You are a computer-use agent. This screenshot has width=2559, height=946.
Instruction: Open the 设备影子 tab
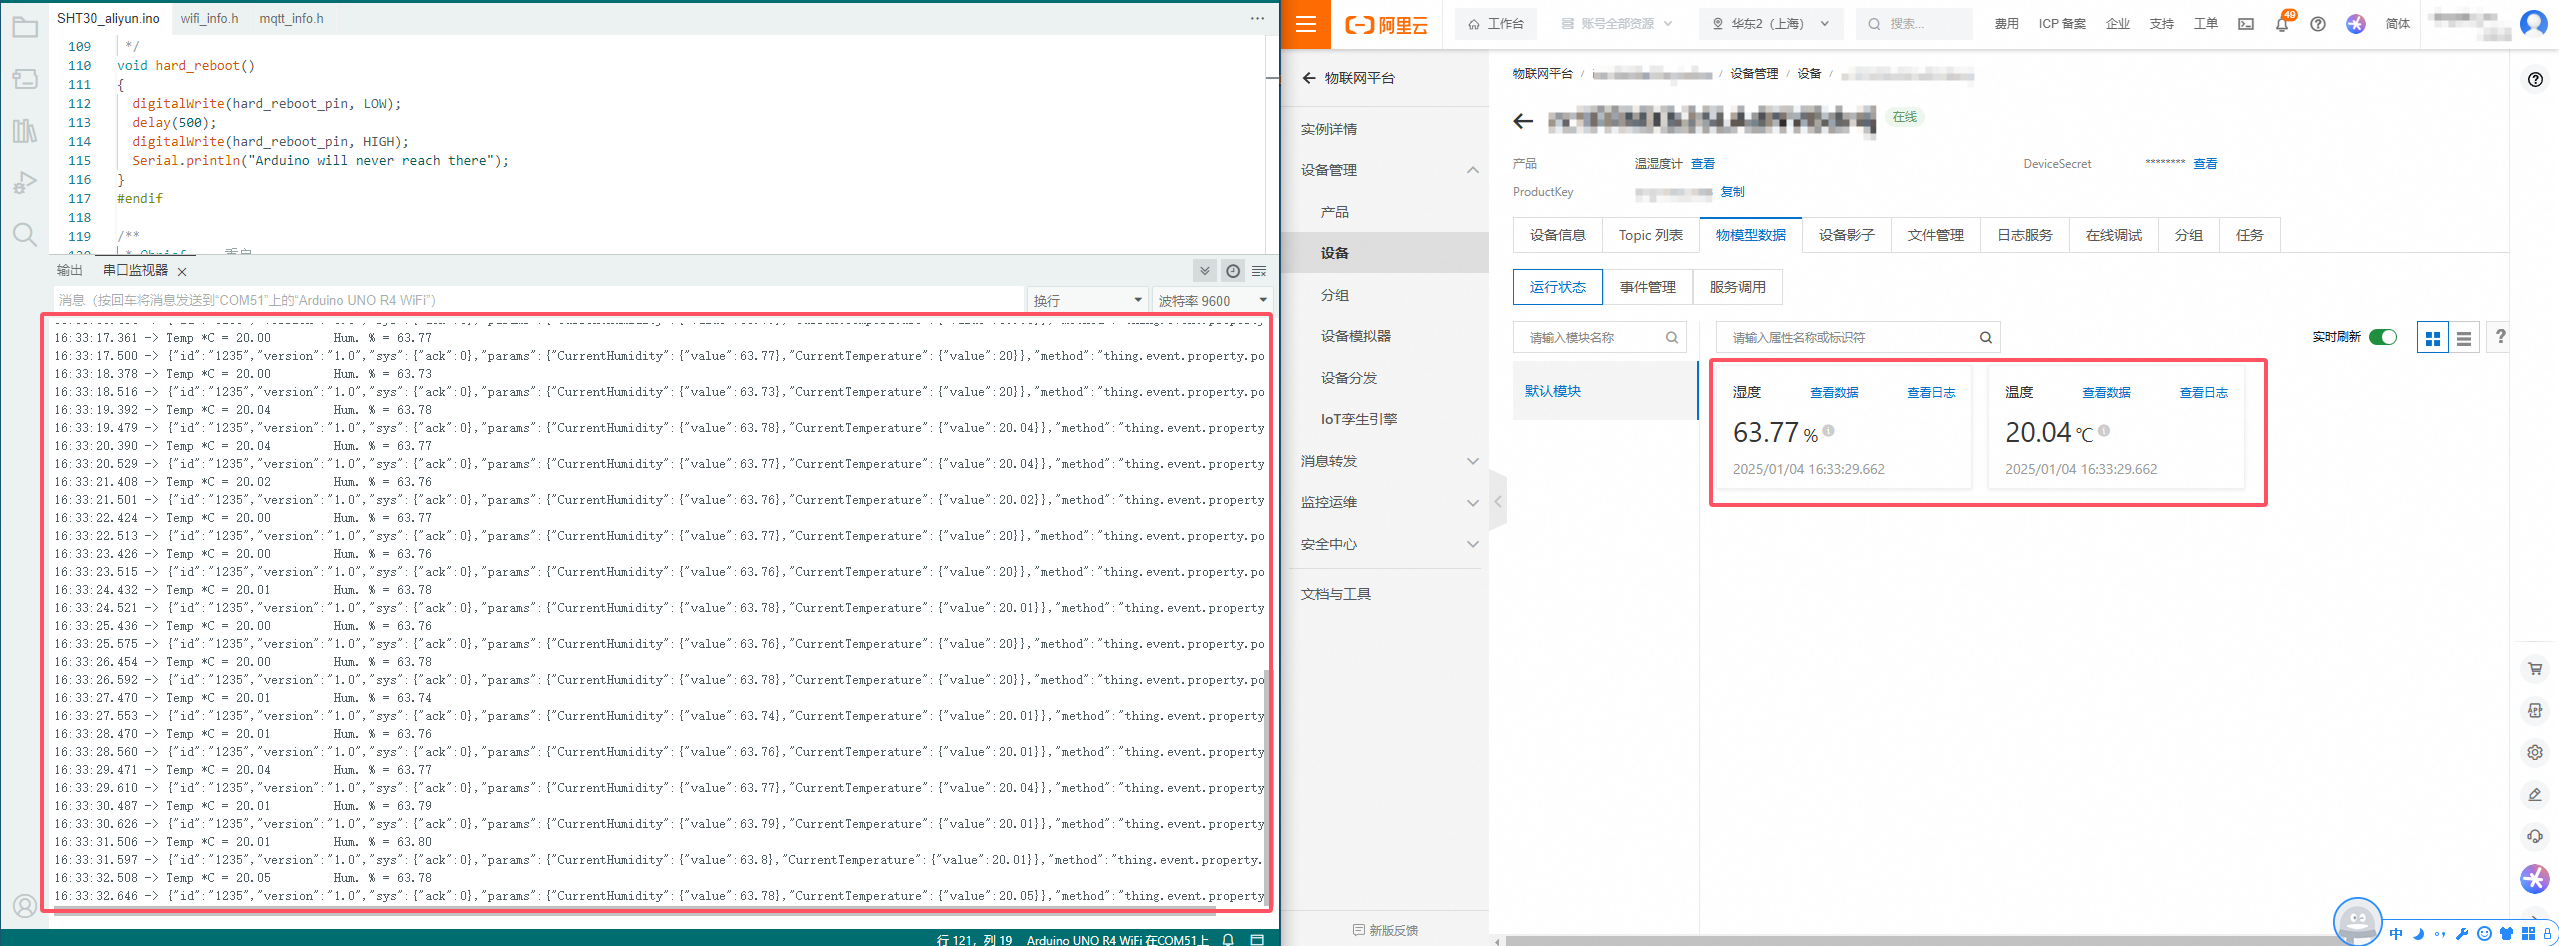tap(1846, 235)
